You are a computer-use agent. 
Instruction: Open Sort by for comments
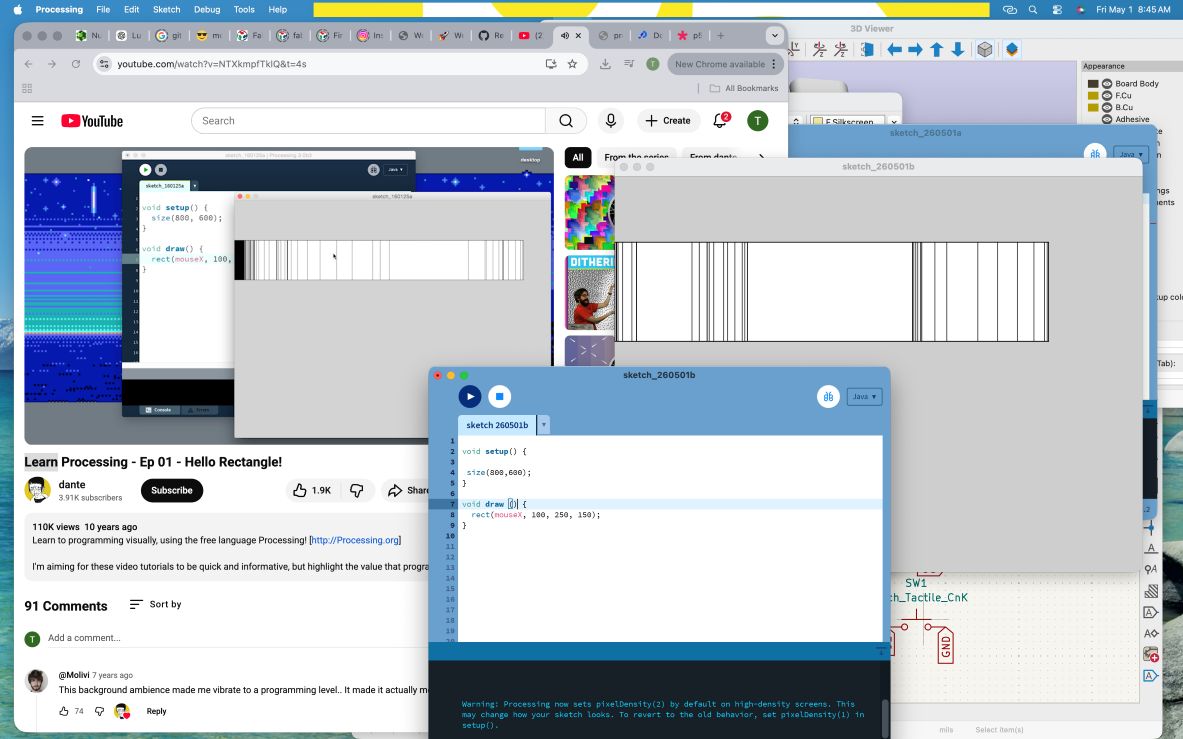click(155, 605)
